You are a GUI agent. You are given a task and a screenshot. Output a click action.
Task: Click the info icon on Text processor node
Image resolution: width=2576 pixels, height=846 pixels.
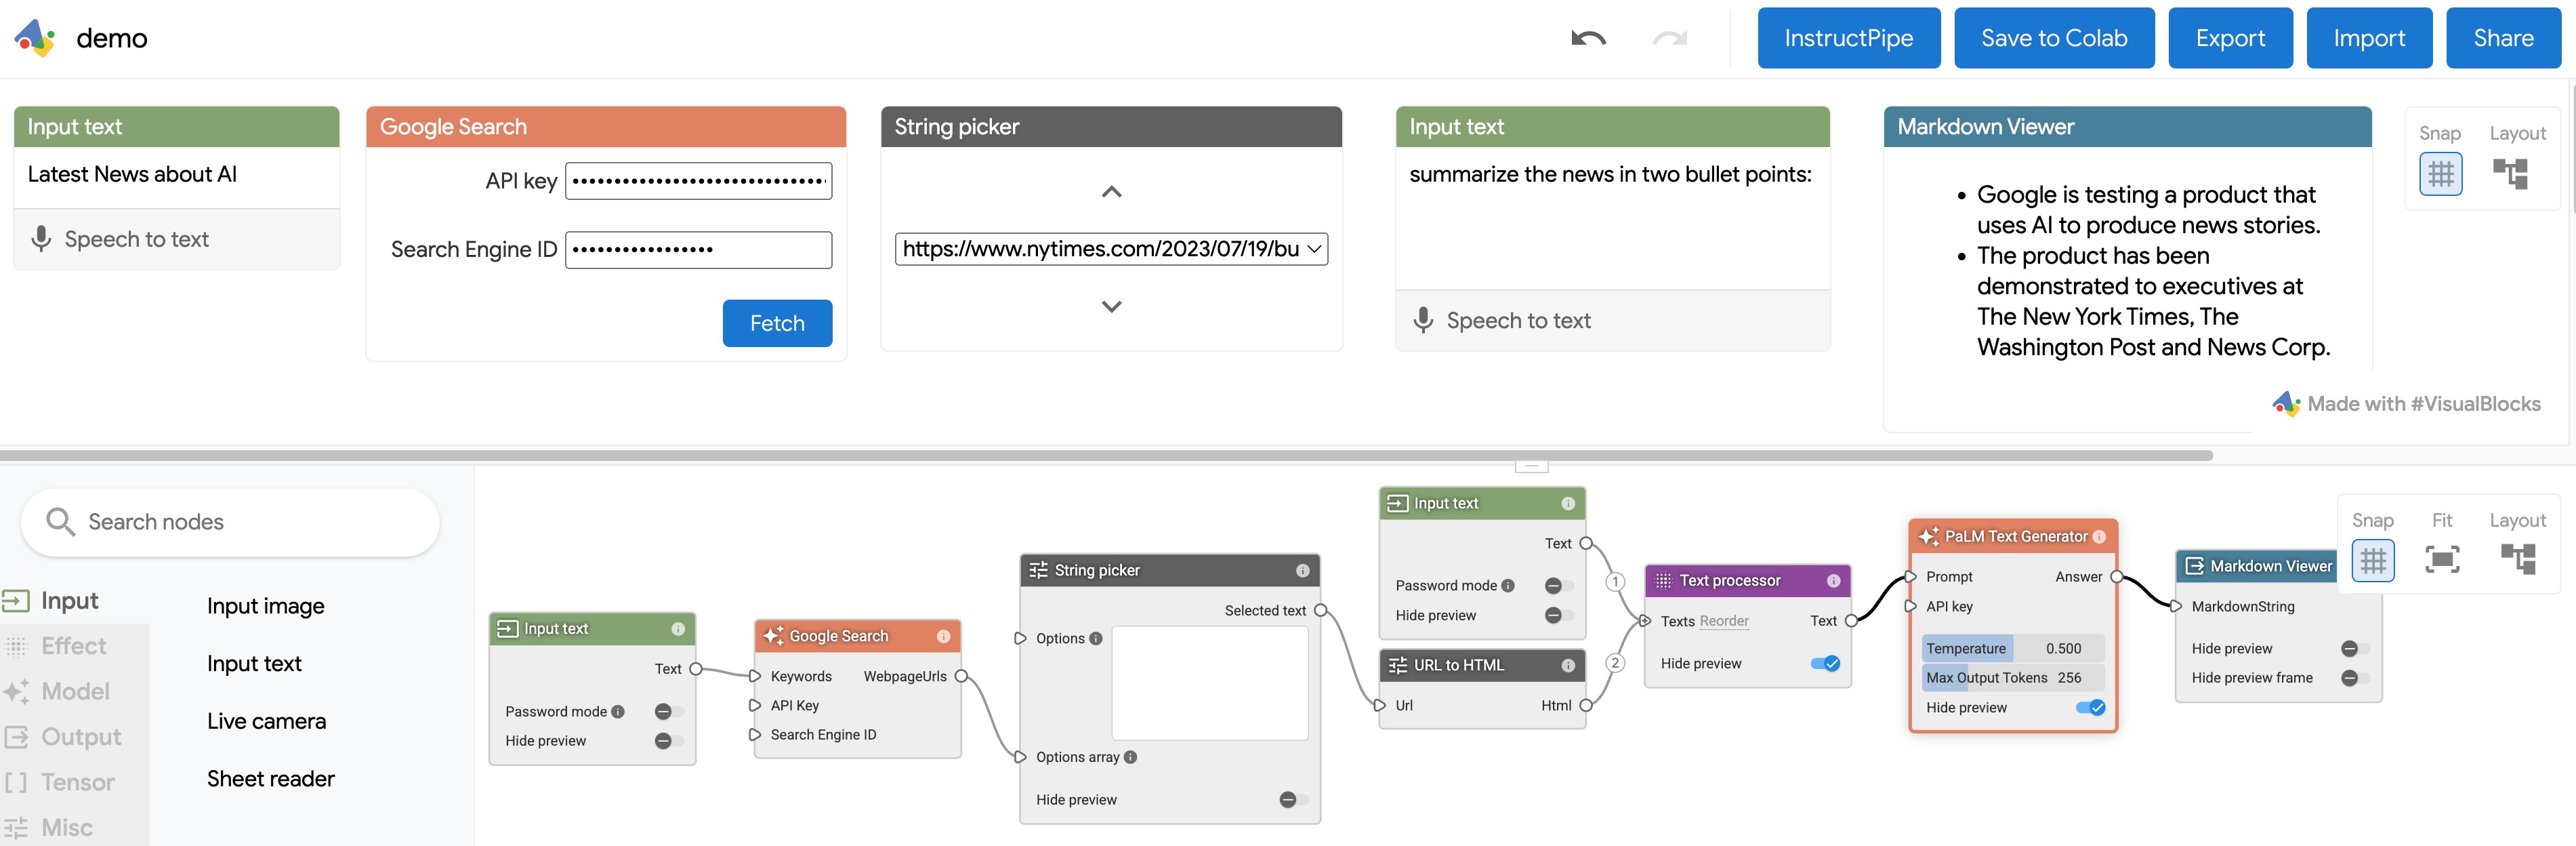(1833, 581)
